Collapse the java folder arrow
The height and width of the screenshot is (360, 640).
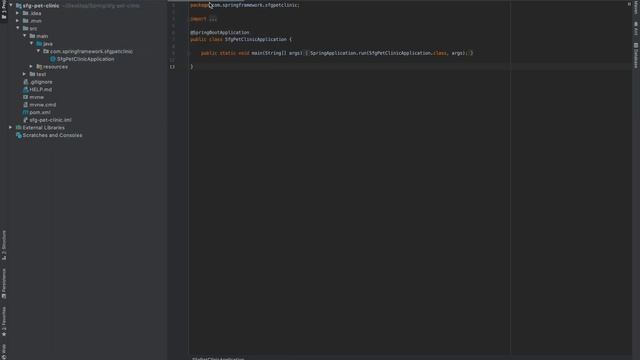click(31, 43)
